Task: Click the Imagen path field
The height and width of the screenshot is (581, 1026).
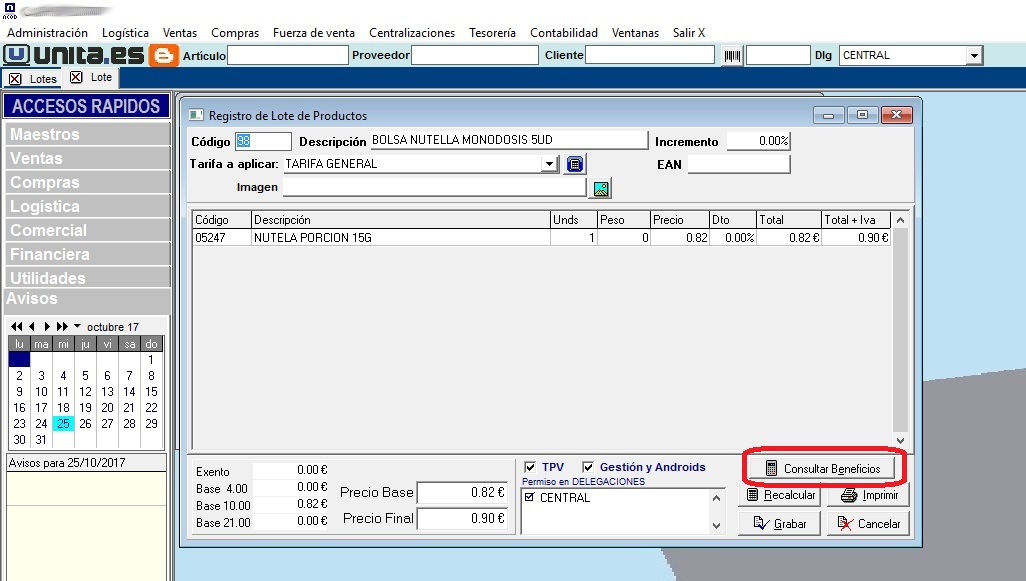Action: pos(434,187)
